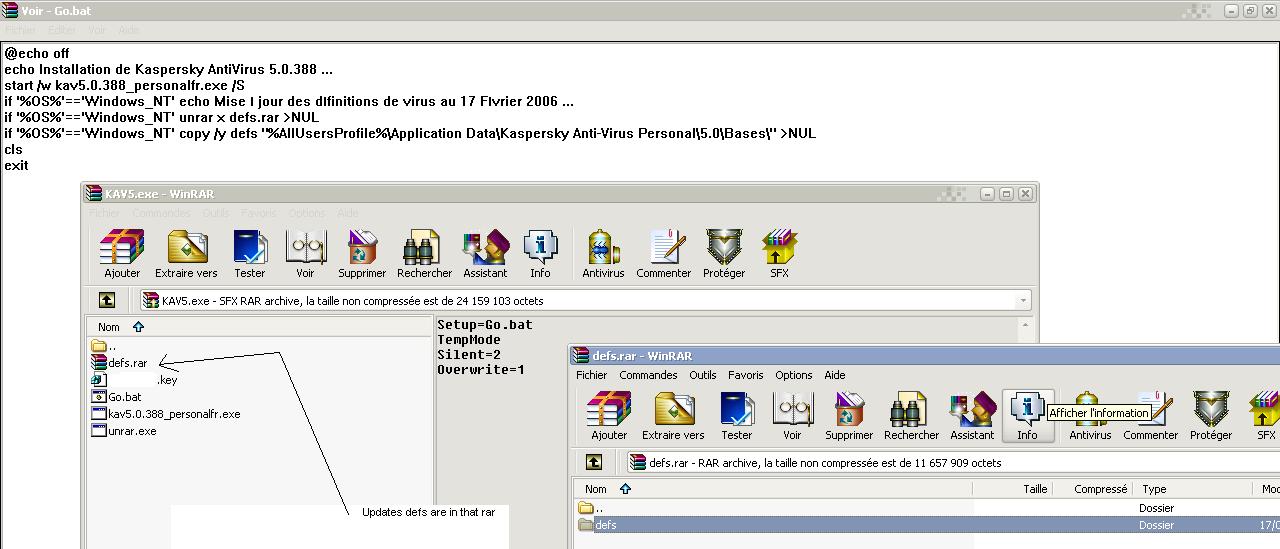Select kav5.0.388_personalfr.exe in the file list
The width and height of the screenshot is (1280, 549).
(x=166, y=414)
